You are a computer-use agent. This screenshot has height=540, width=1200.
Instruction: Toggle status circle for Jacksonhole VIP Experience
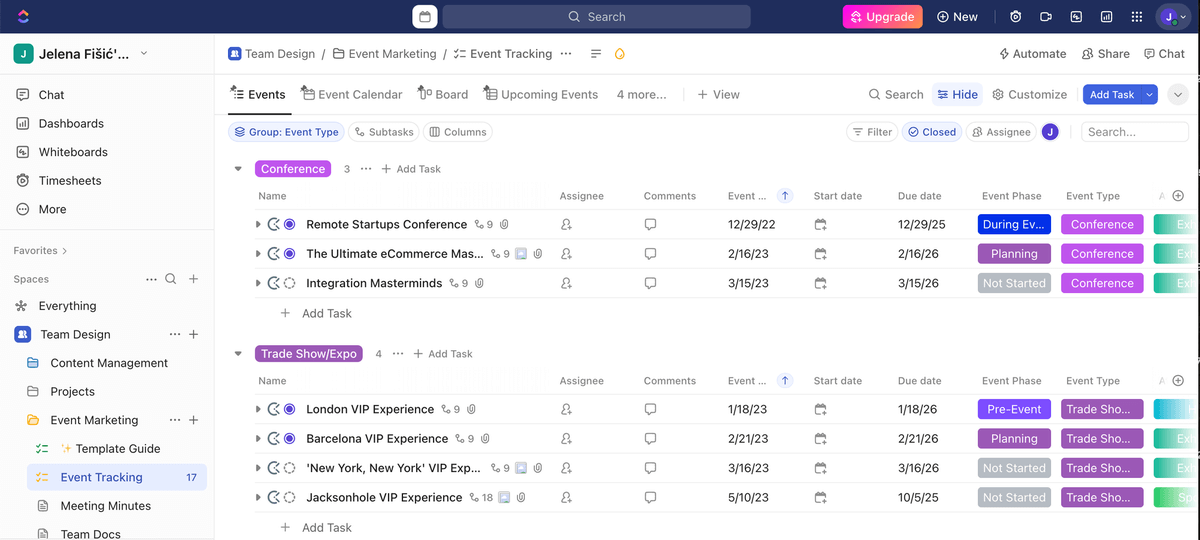point(290,497)
